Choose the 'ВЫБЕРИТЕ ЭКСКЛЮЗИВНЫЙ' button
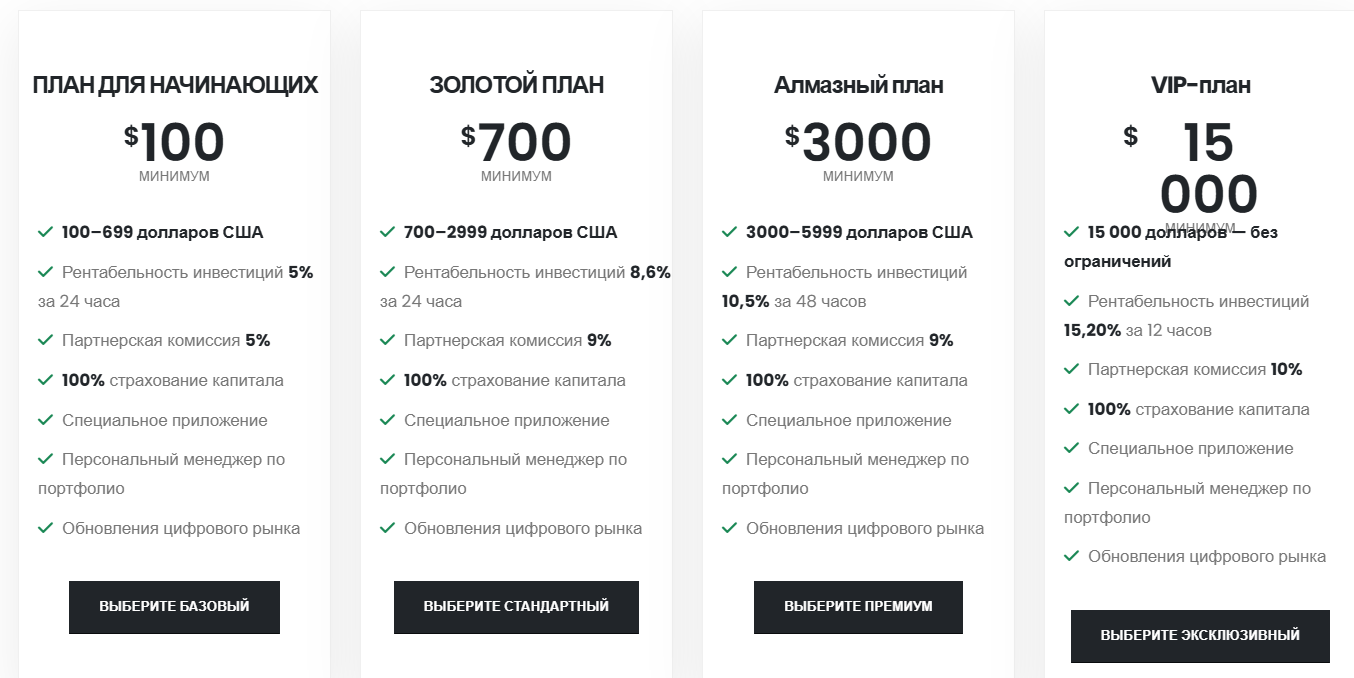The image size is (1354, 678). [x=1200, y=636]
